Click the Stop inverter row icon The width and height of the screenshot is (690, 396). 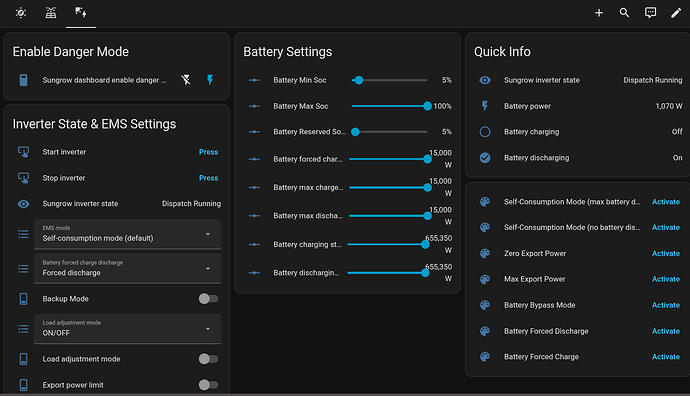click(x=24, y=178)
